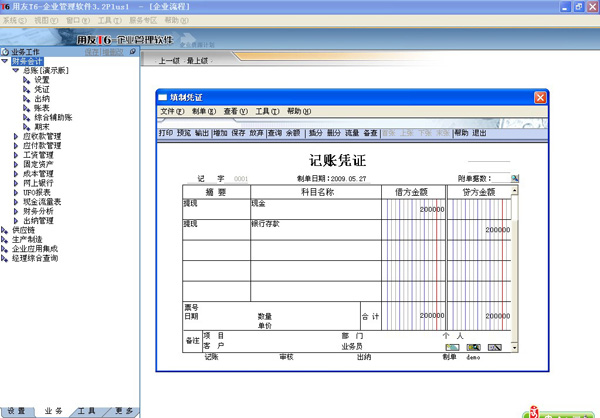Image resolution: width=600 pixels, height=418 pixels.
Task: Click 余额 in voucher toolbar
Action: click(293, 133)
